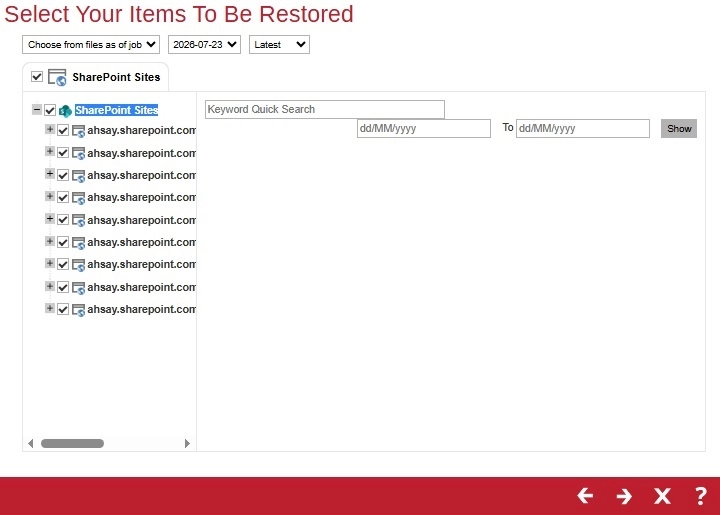Proceed with the right arrow next icon
This screenshot has width=720, height=515.
[x=624, y=496]
